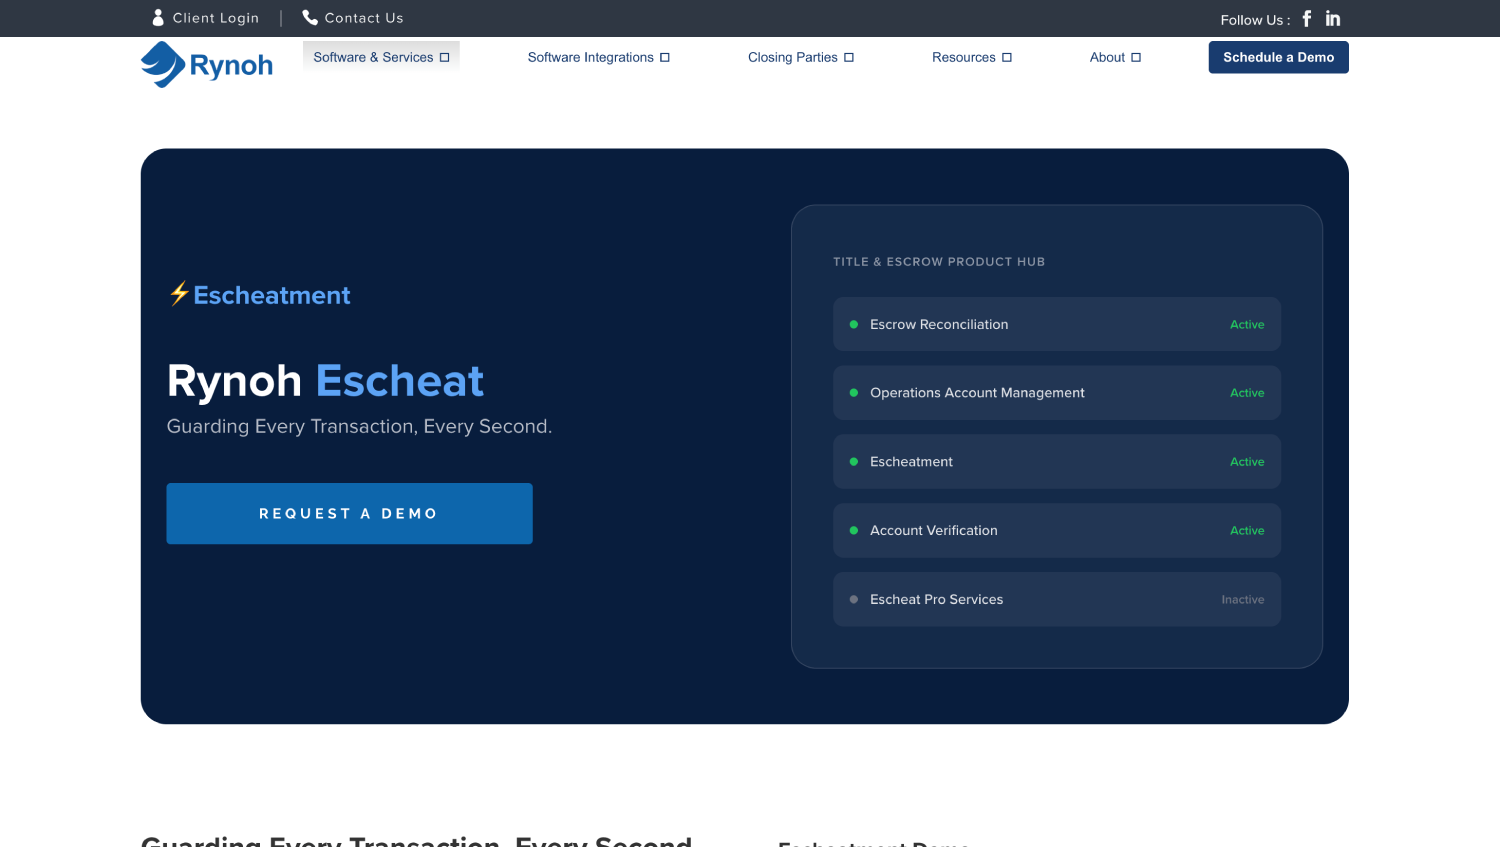Screen dimensions: 1500x847
Task: Open the Facebook page icon
Action: (1306, 18)
